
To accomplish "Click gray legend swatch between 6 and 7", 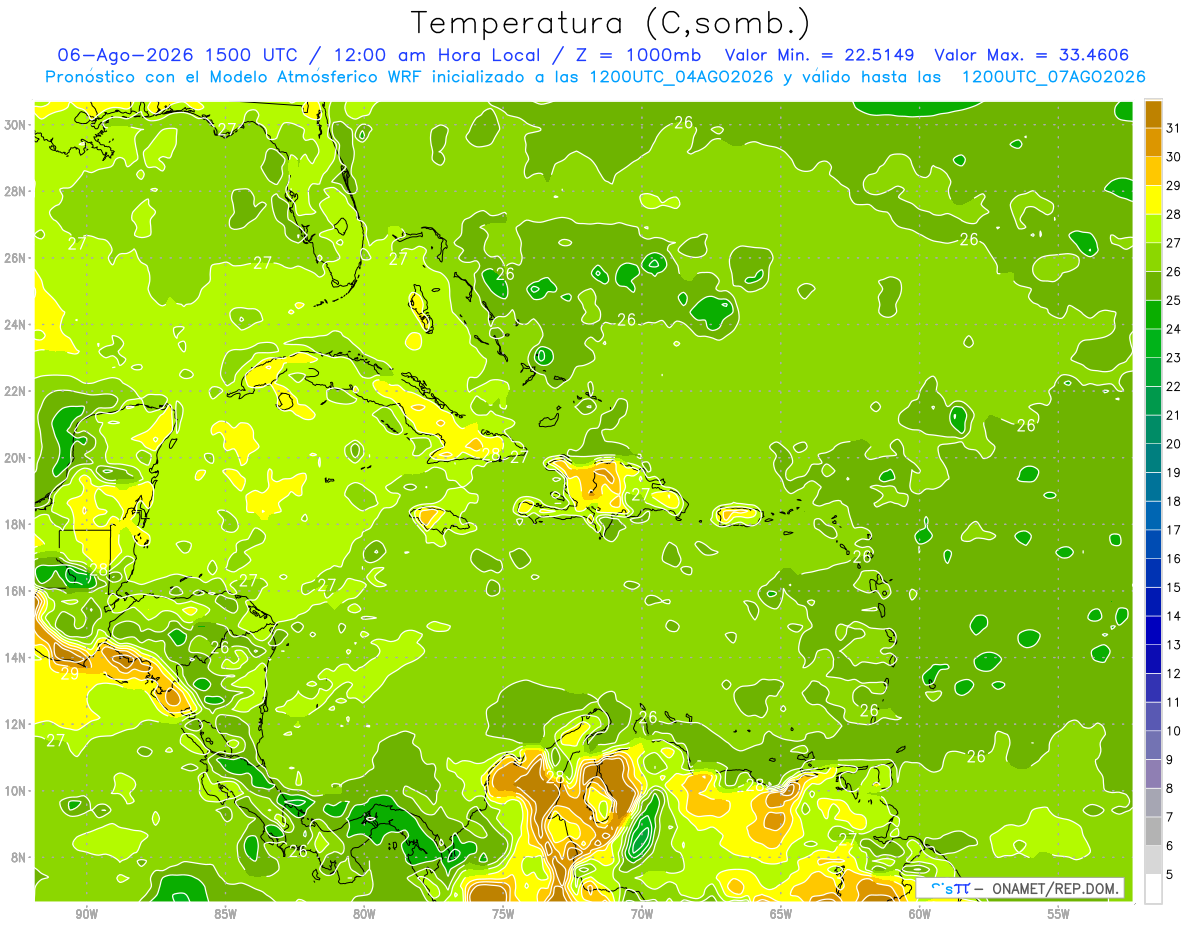I will tap(1153, 831).
